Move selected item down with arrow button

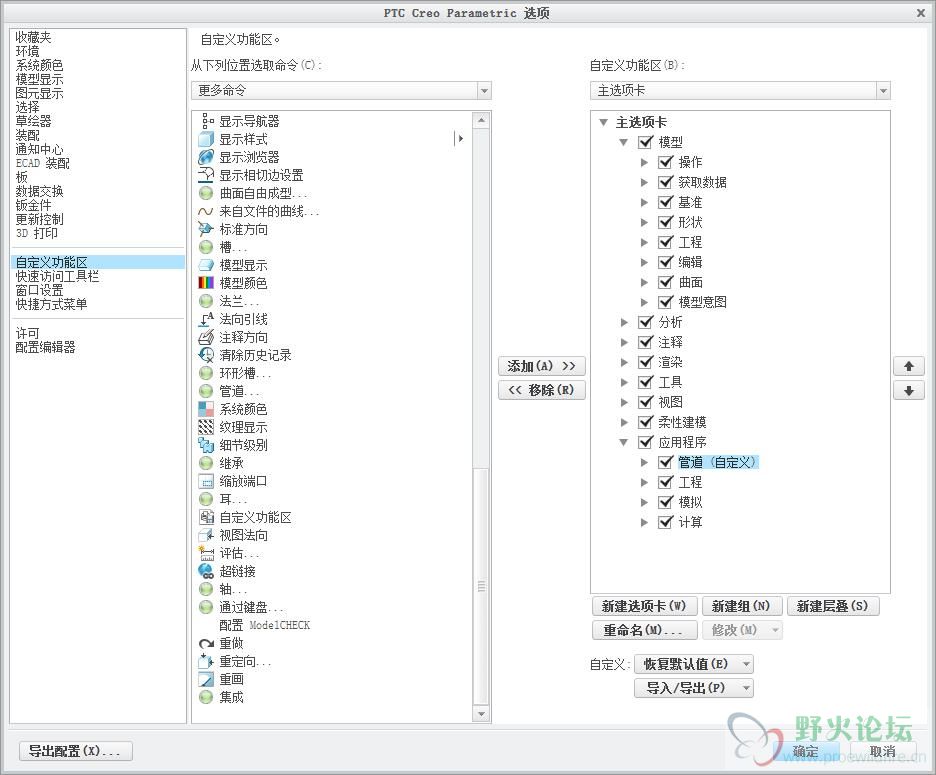pyautogui.click(x=909, y=390)
